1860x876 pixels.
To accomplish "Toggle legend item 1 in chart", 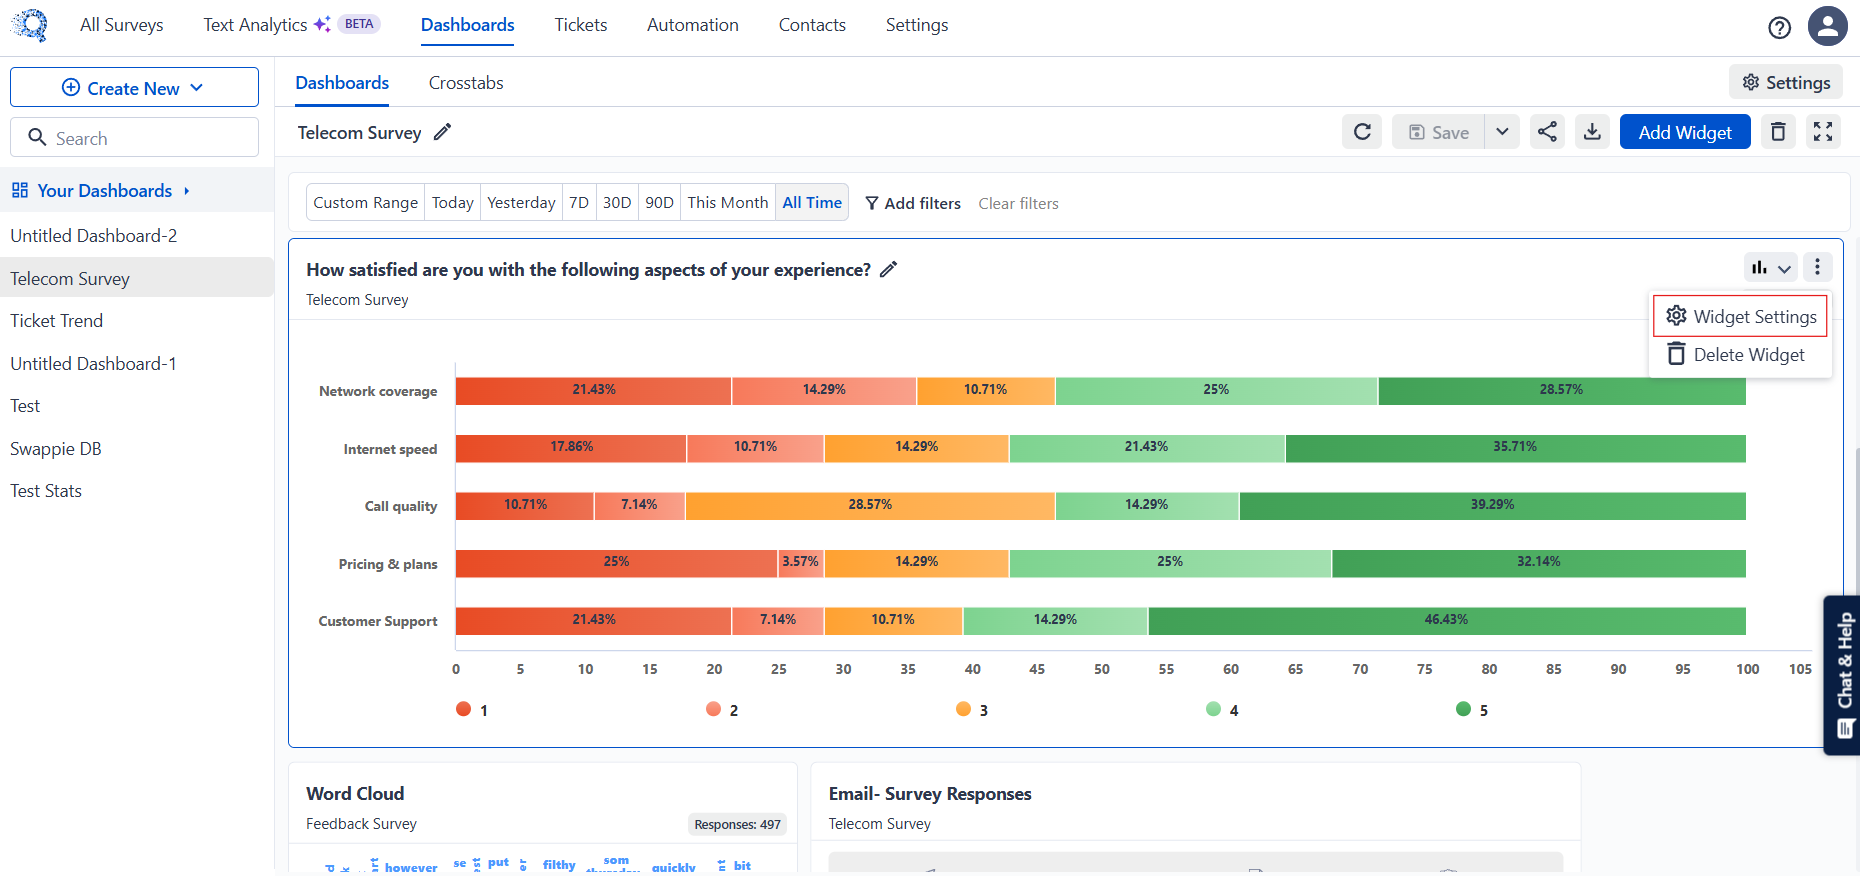I will (472, 709).
